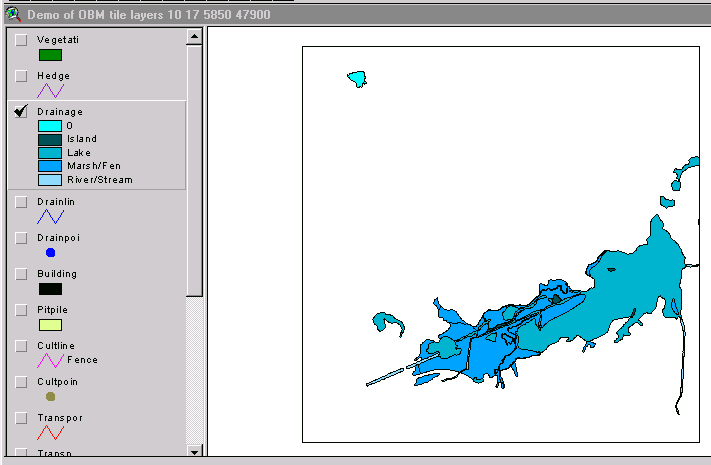The image size is (711, 465).
Task: Select the Hedge layer name
Action: pos(54,76)
